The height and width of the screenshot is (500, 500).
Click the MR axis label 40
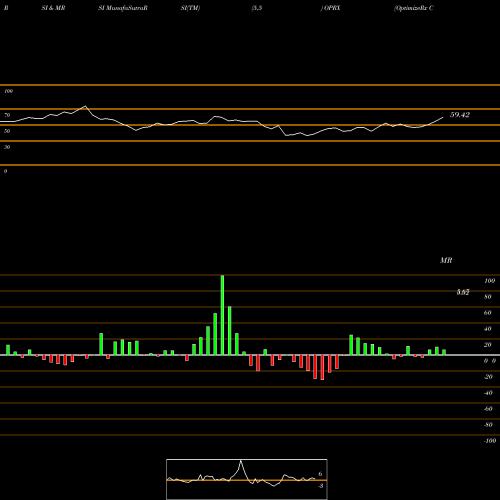click(x=488, y=329)
